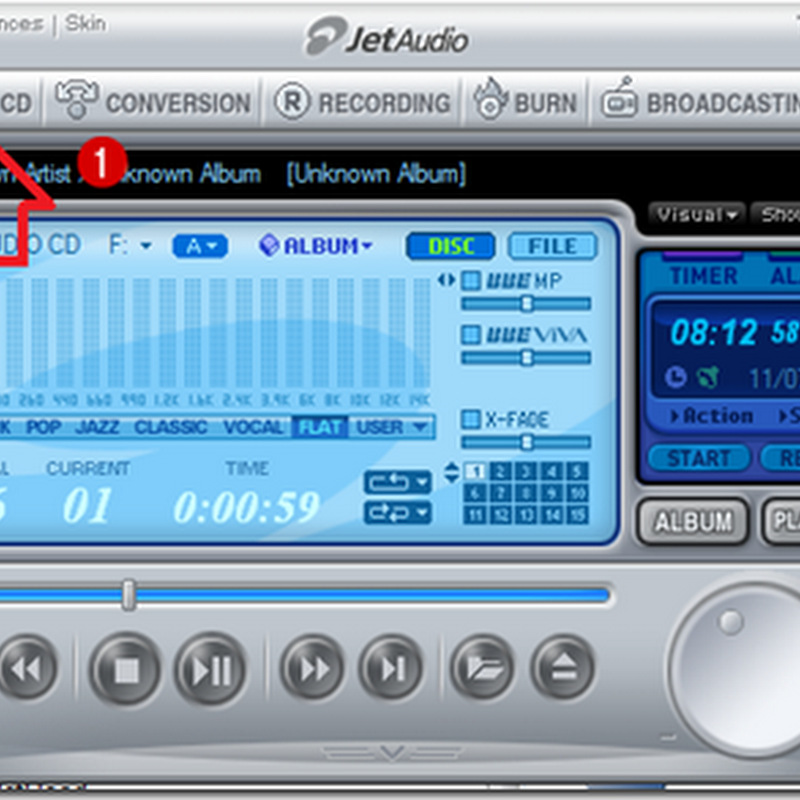Open the lower shuffle mode dropdown
This screenshot has height=800, width=800.
397,513
